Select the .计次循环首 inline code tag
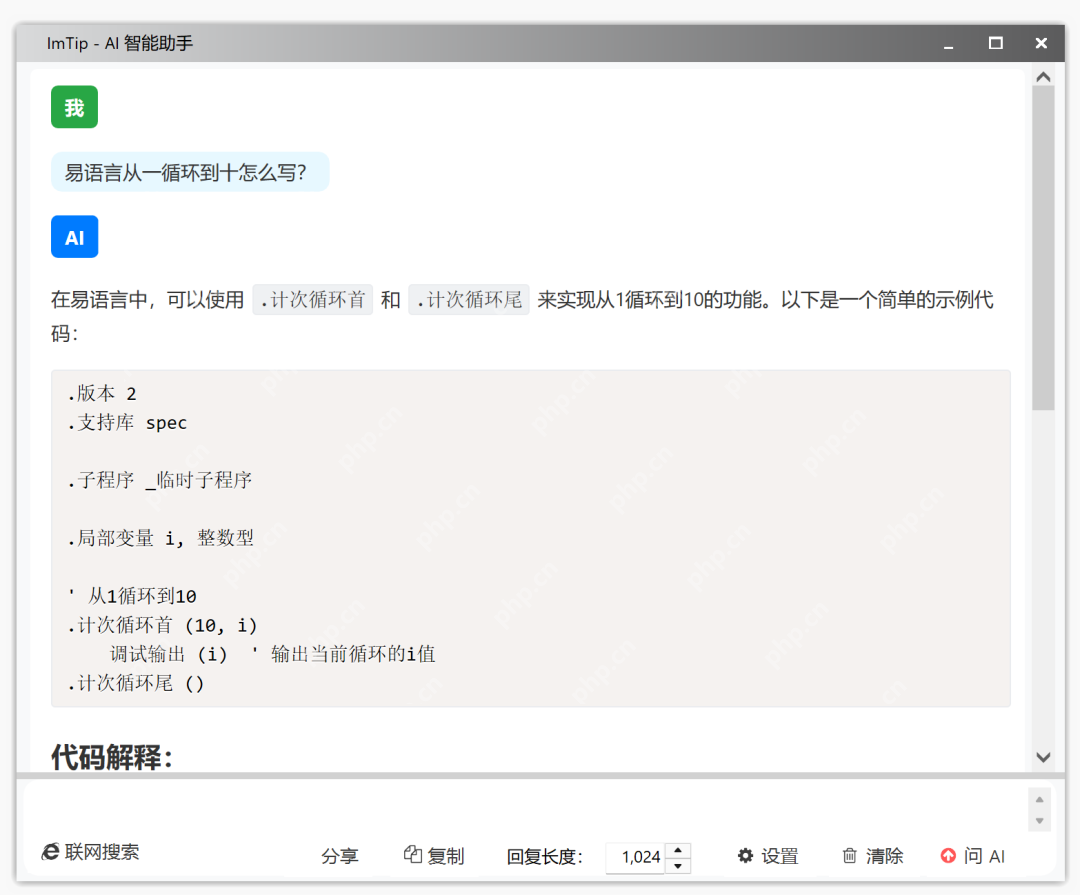The height and width of the screenshot is (895, 1080). [312, 299]
